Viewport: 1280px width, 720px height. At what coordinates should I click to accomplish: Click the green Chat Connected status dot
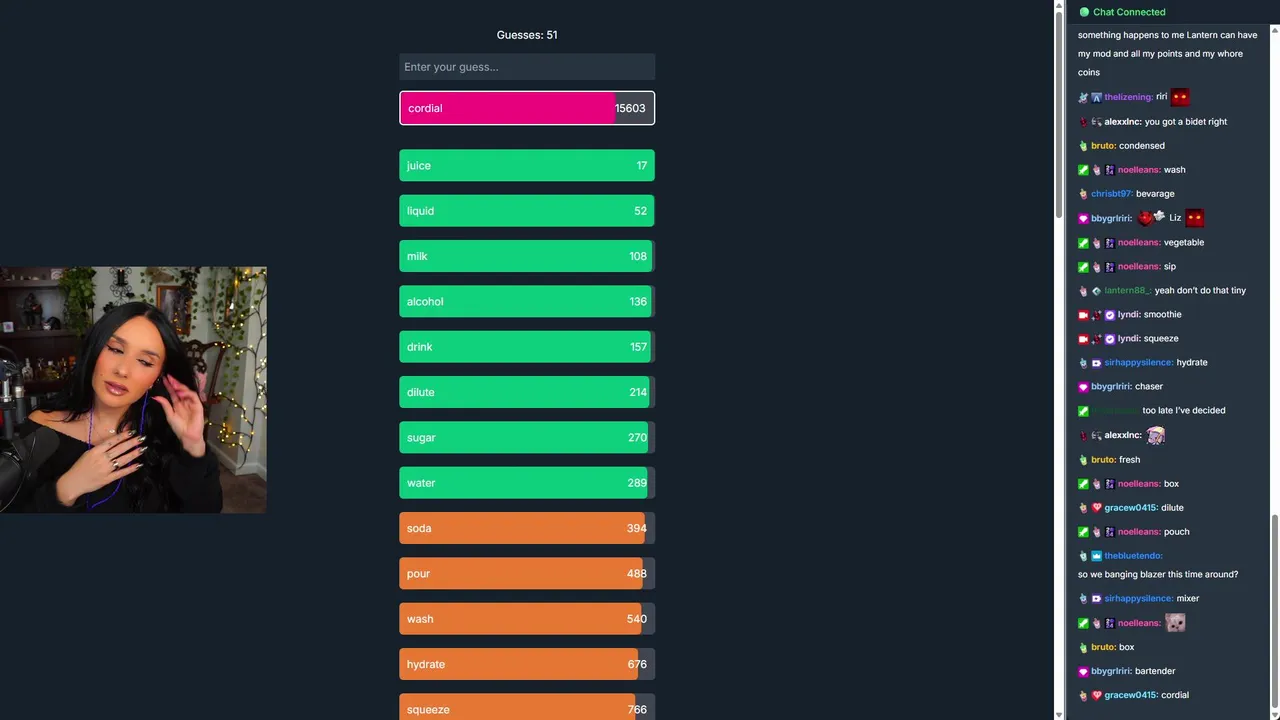(x=1084, y=12)
